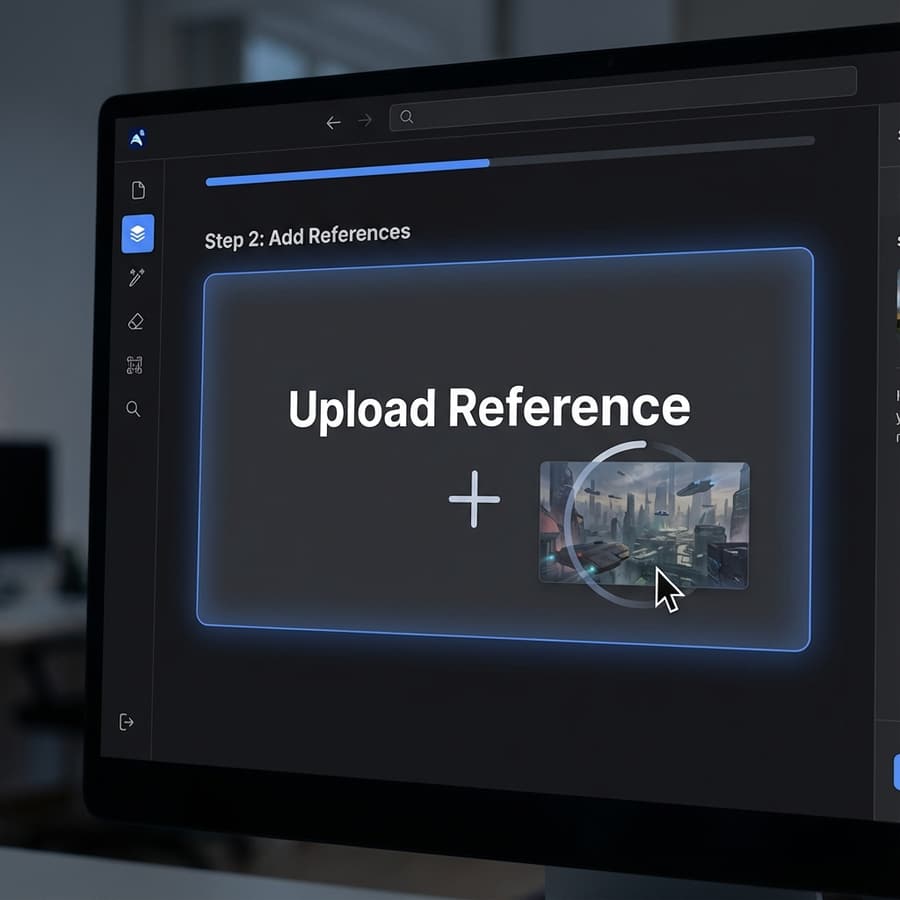
Task: Select the frame selection tool icon
Action: 134,365
